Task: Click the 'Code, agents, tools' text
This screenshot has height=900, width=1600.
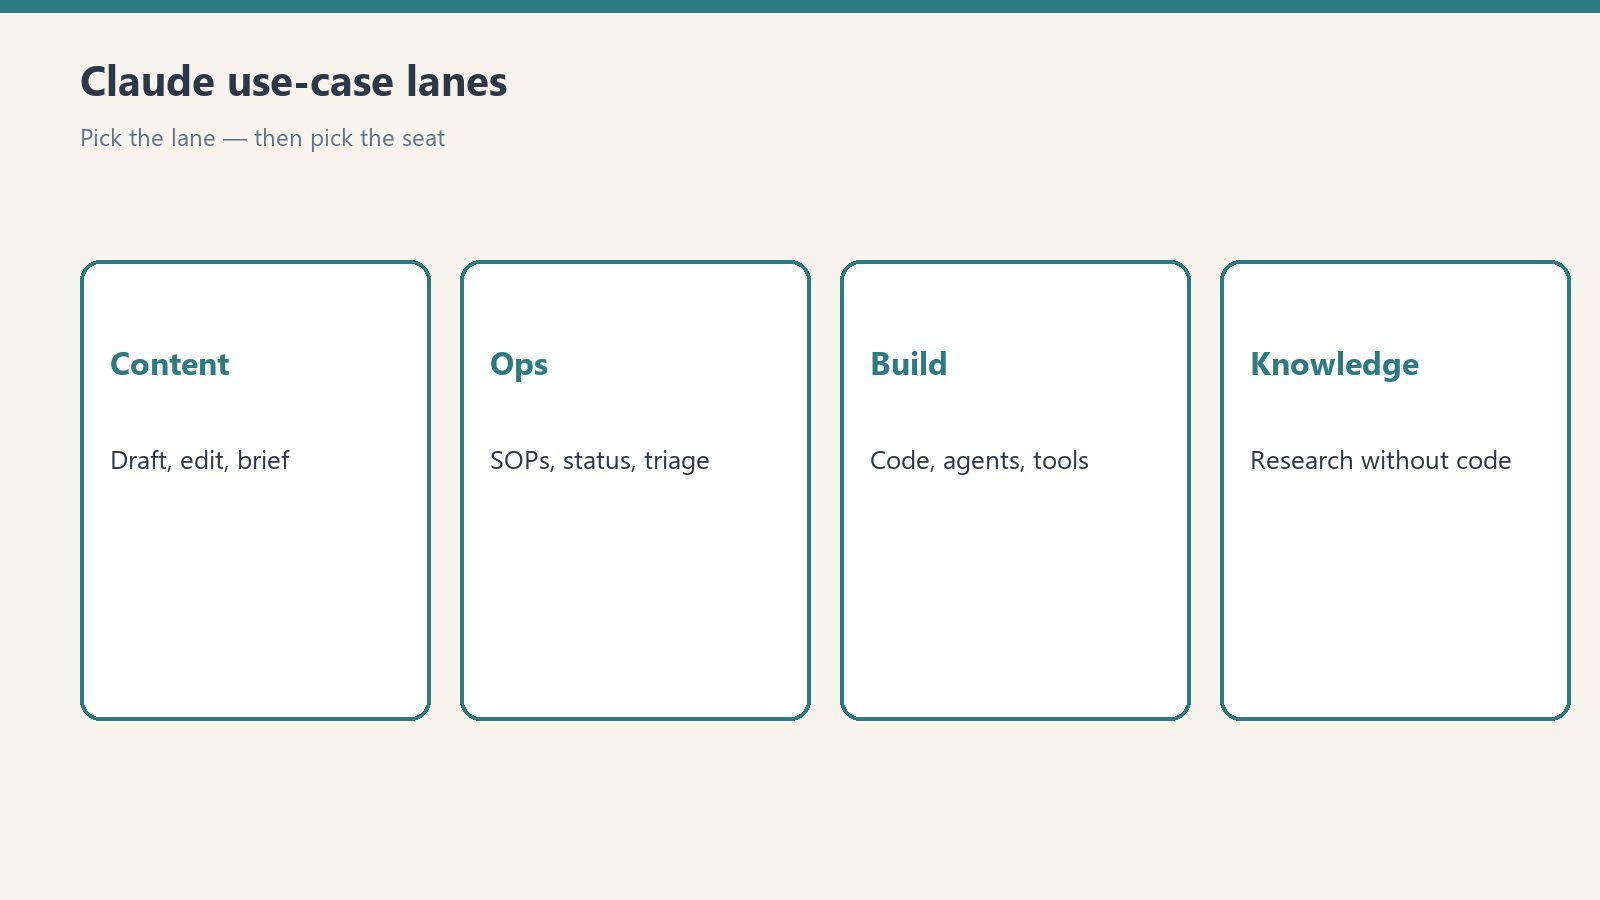Action: point(979,461)
